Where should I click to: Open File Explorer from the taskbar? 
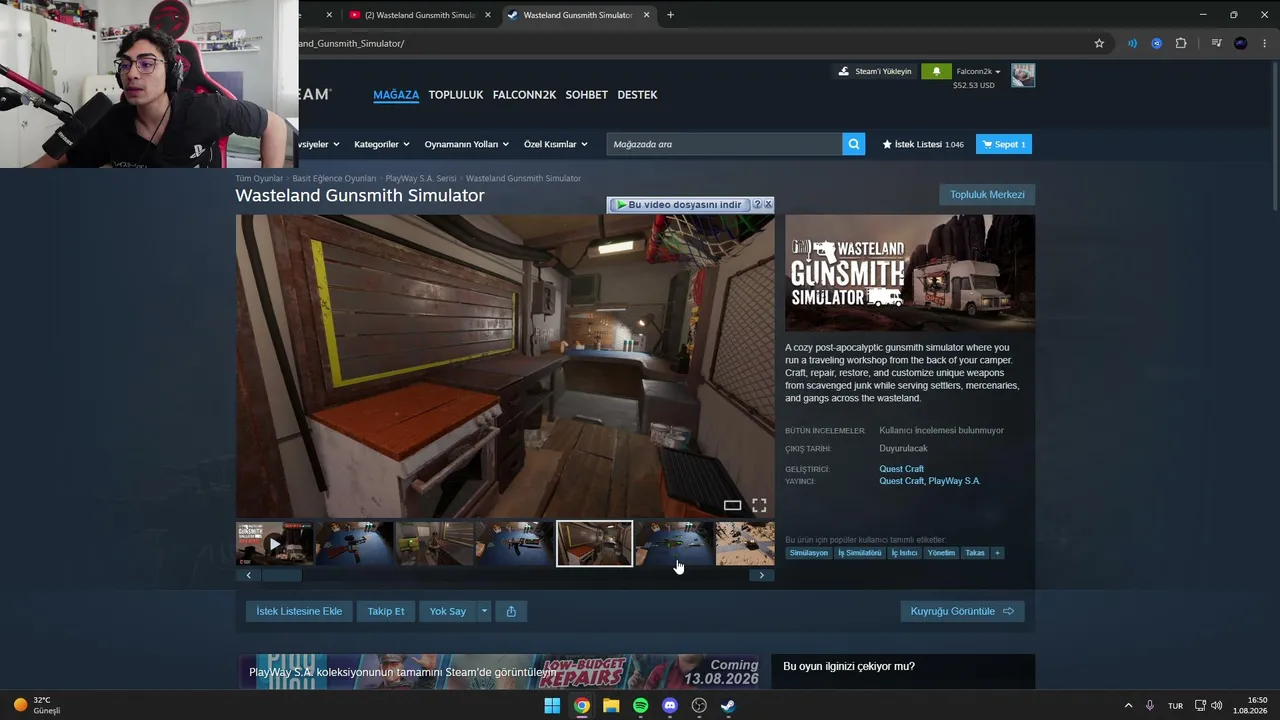click(611, 705)
